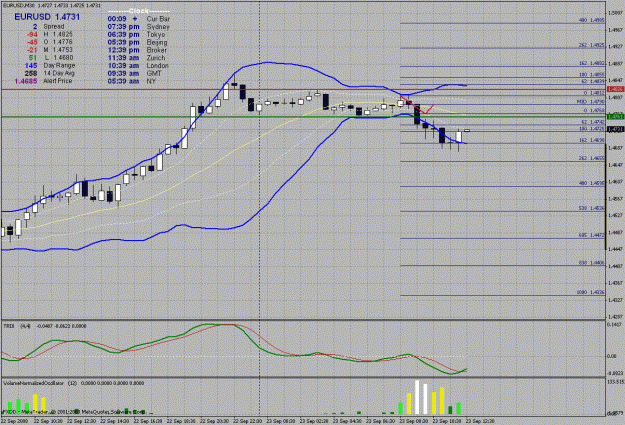Click the MID Fibonacci level label
This screenshot has height=425, width=625.
pyautogui.click(x=591, y=102)
